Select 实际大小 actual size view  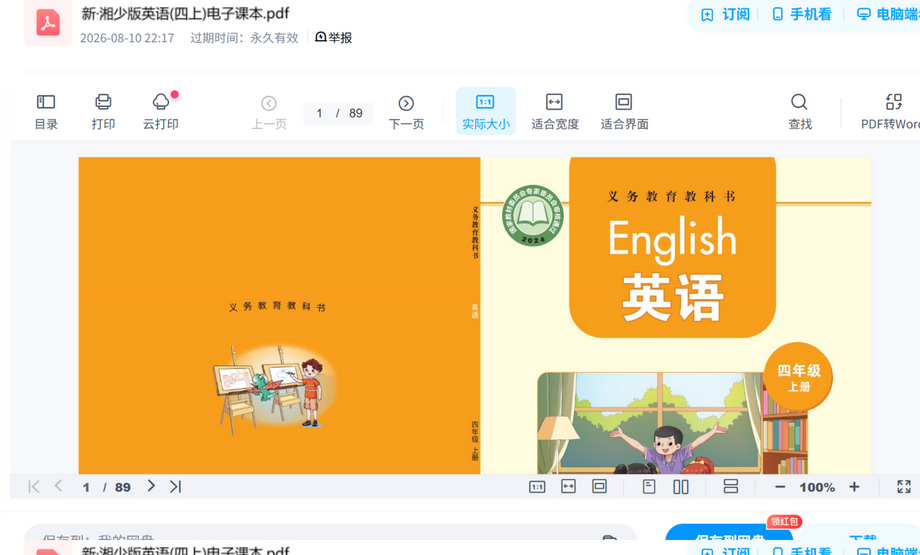[x=486, y=111]
